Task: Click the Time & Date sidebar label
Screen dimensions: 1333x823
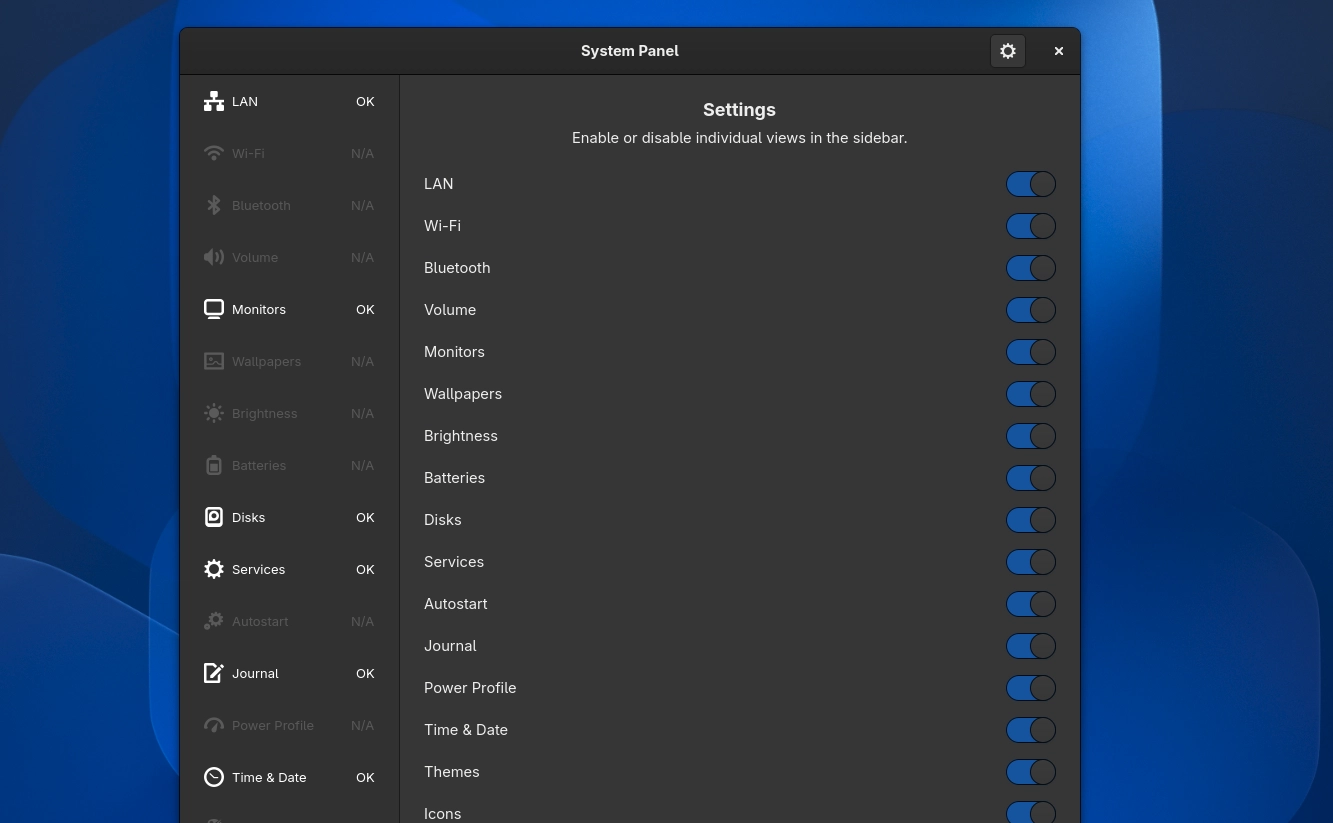Action: pos(269,777)
